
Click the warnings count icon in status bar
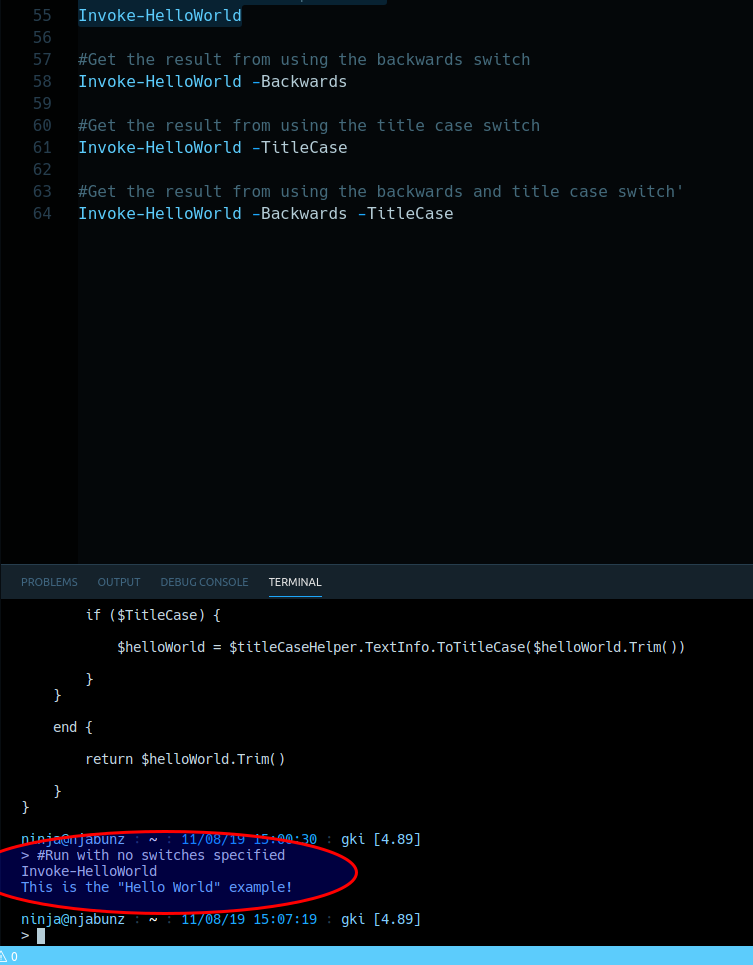point(8,956)
